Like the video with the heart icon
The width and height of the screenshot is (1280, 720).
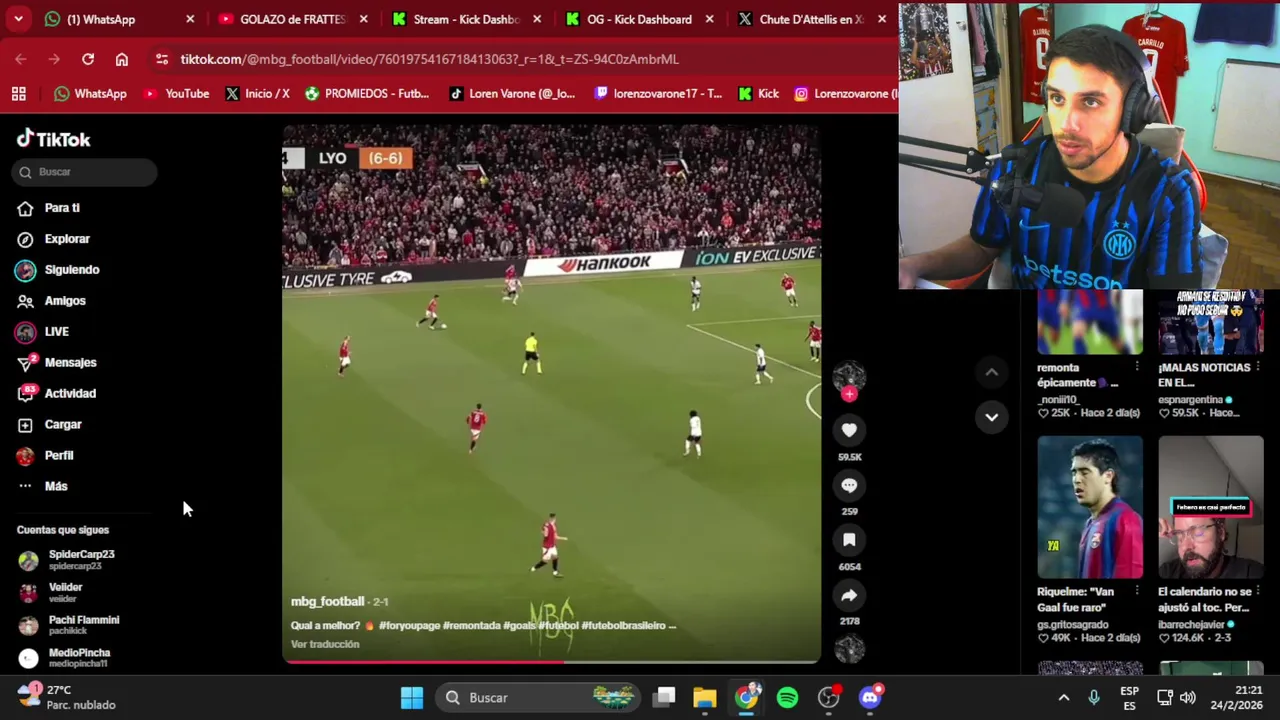[849, 430]
